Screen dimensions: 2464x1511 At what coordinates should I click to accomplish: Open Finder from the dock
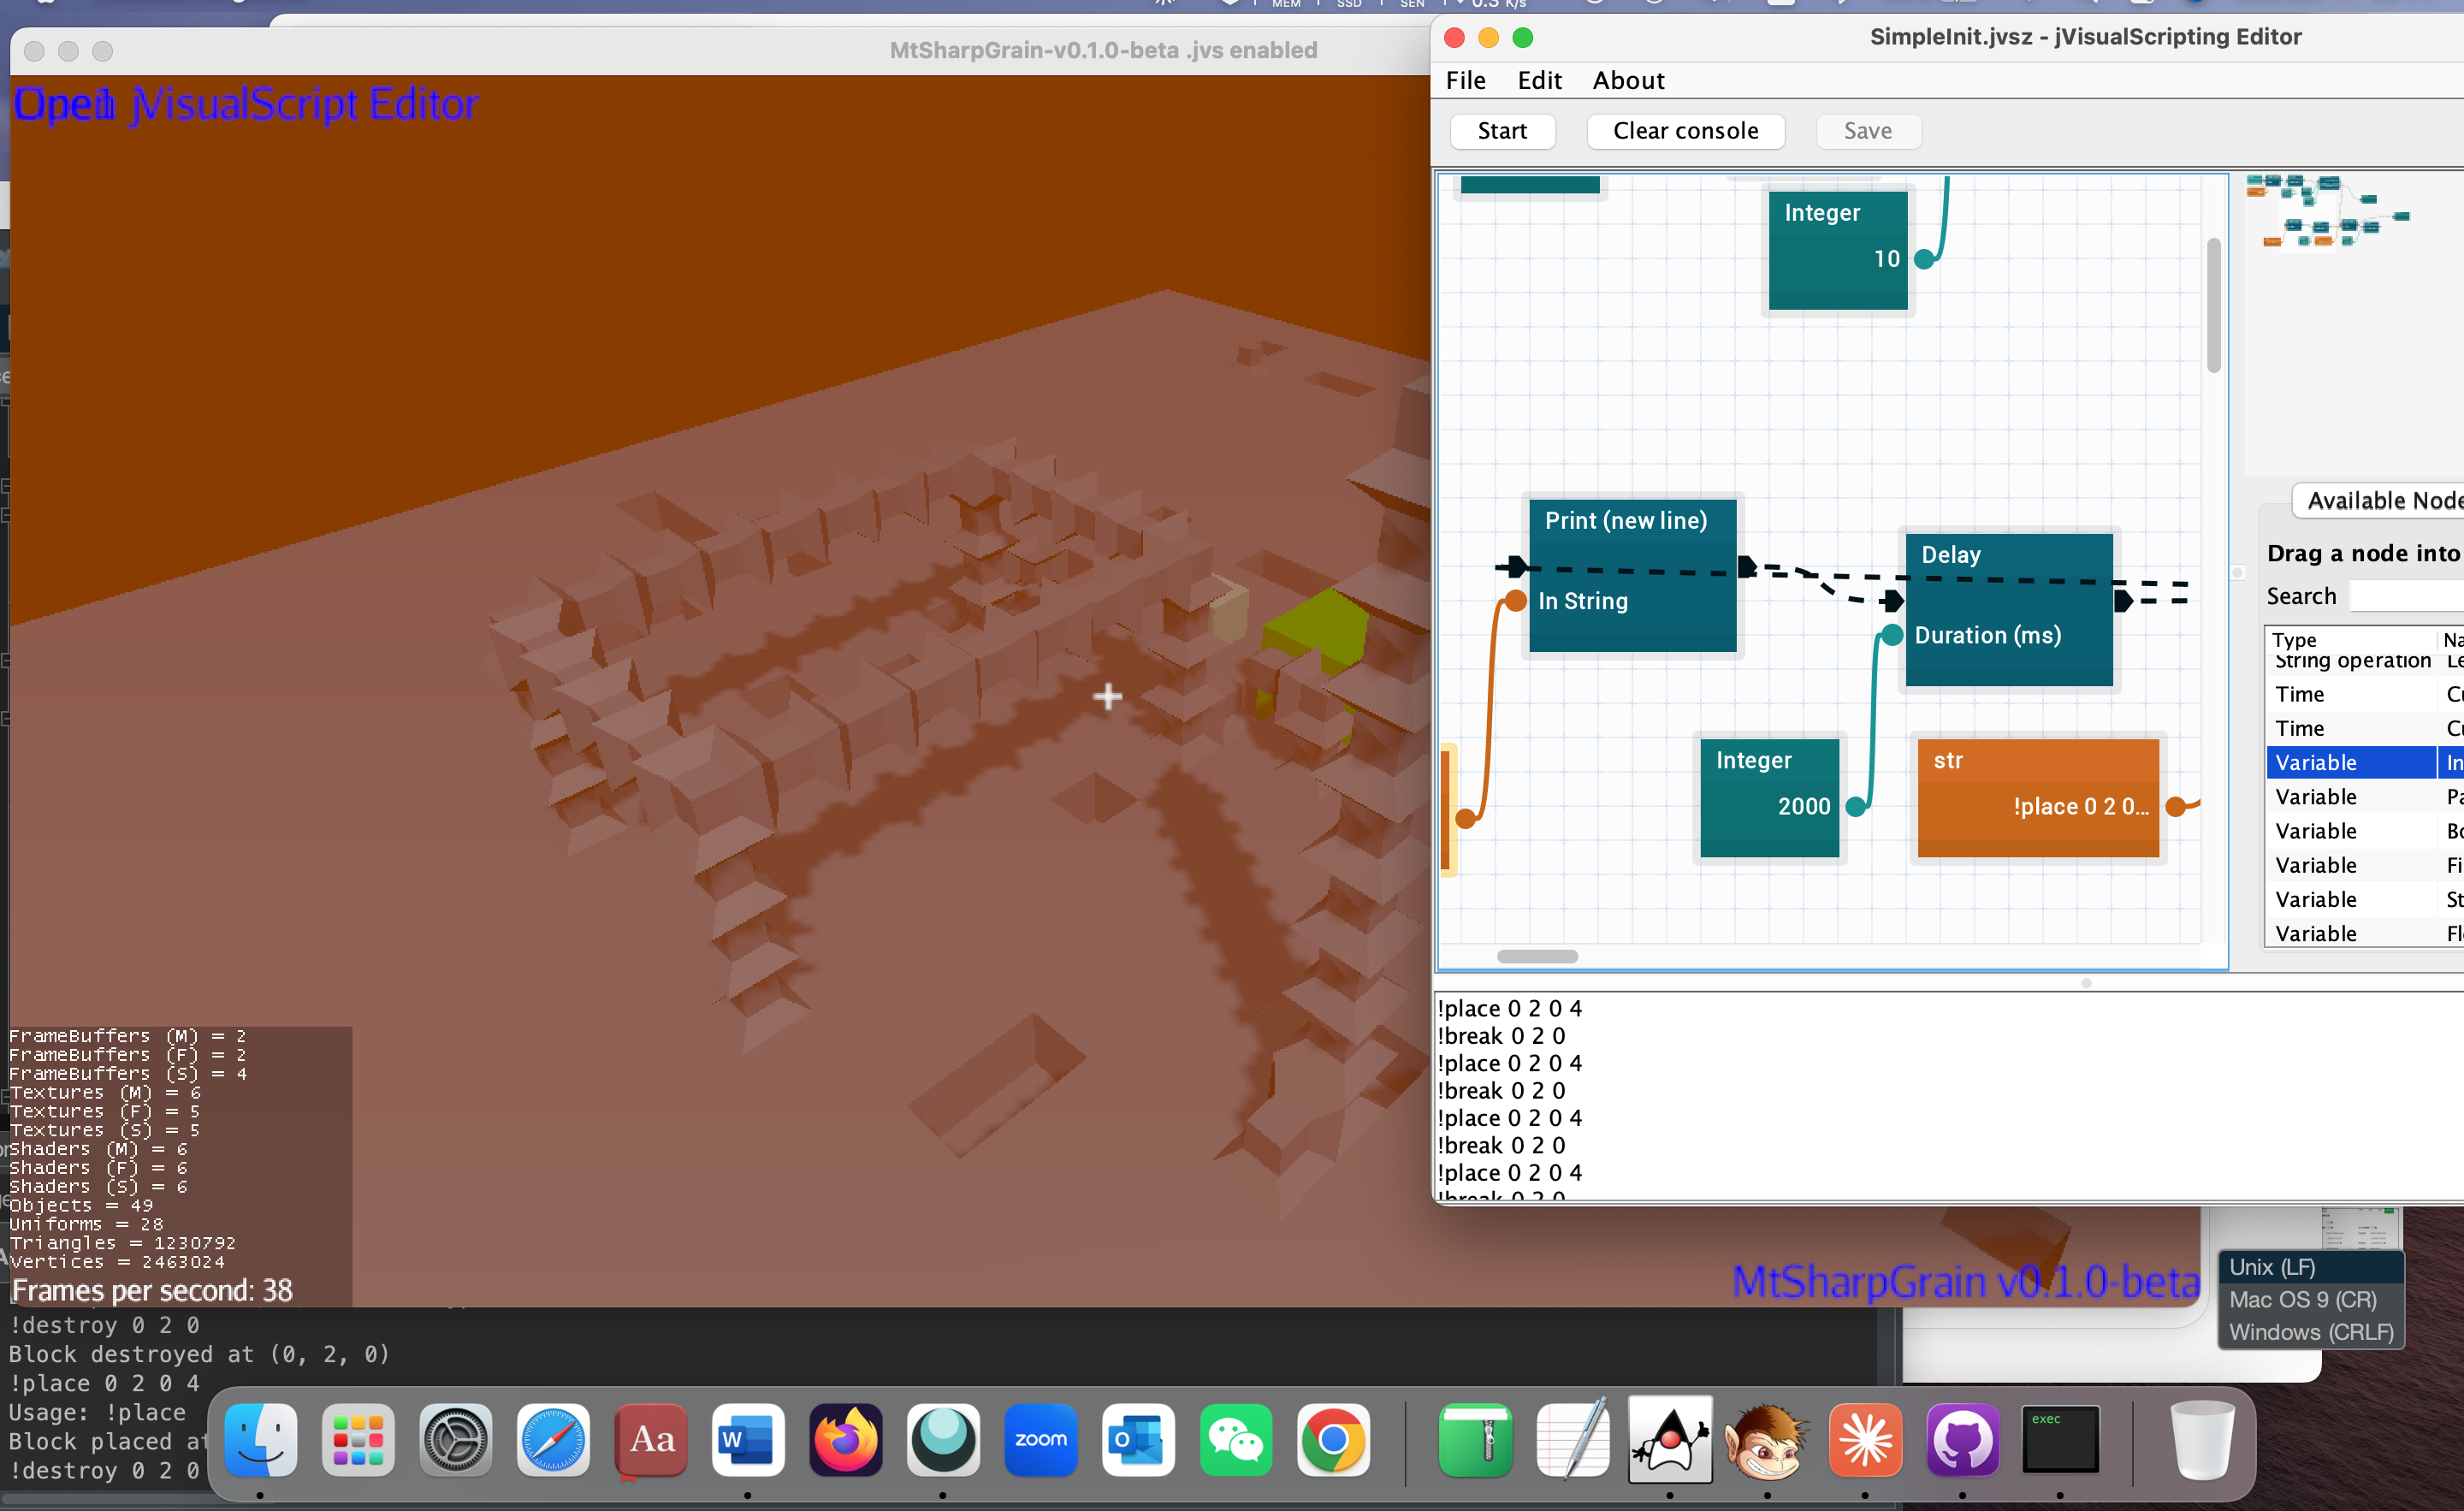(x=260, y=1440)
